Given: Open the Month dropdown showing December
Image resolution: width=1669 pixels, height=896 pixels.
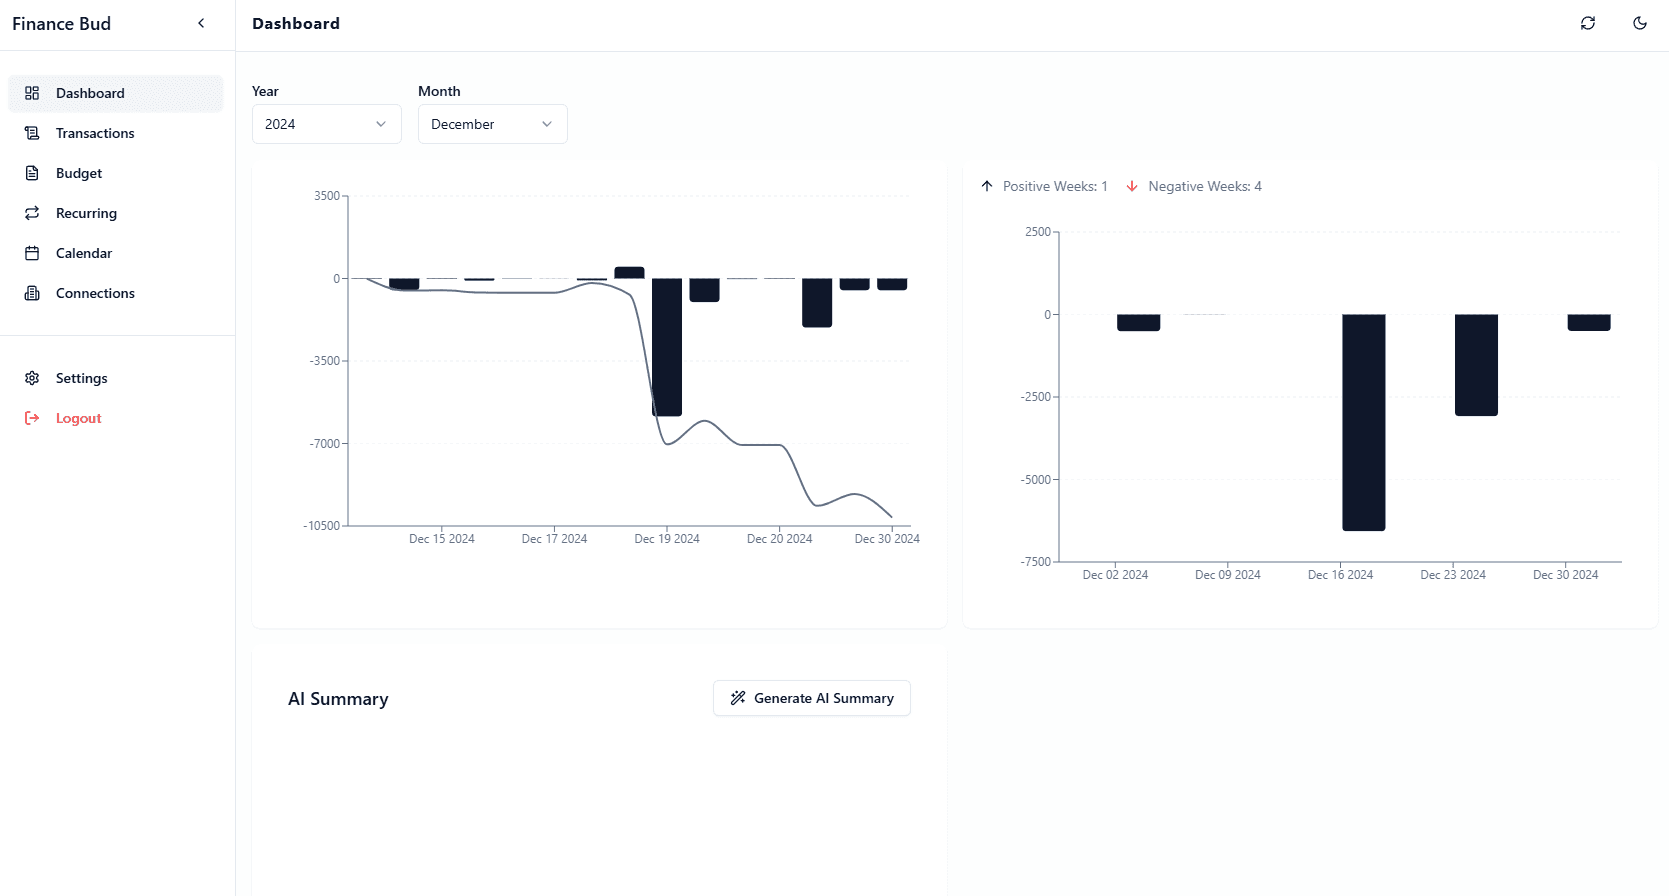Looking at the screenshot, I should tap(493, 124).
